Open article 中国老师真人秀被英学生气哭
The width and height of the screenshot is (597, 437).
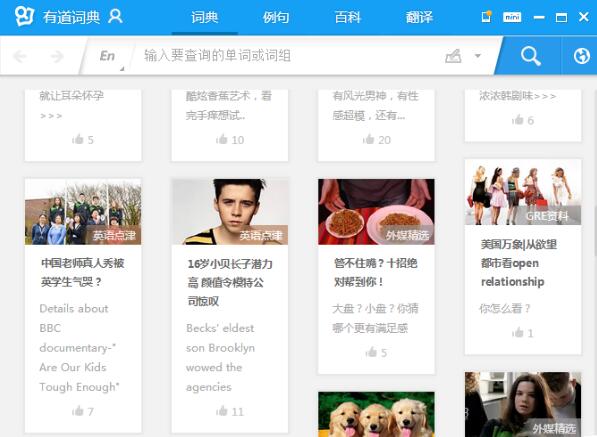83,272
